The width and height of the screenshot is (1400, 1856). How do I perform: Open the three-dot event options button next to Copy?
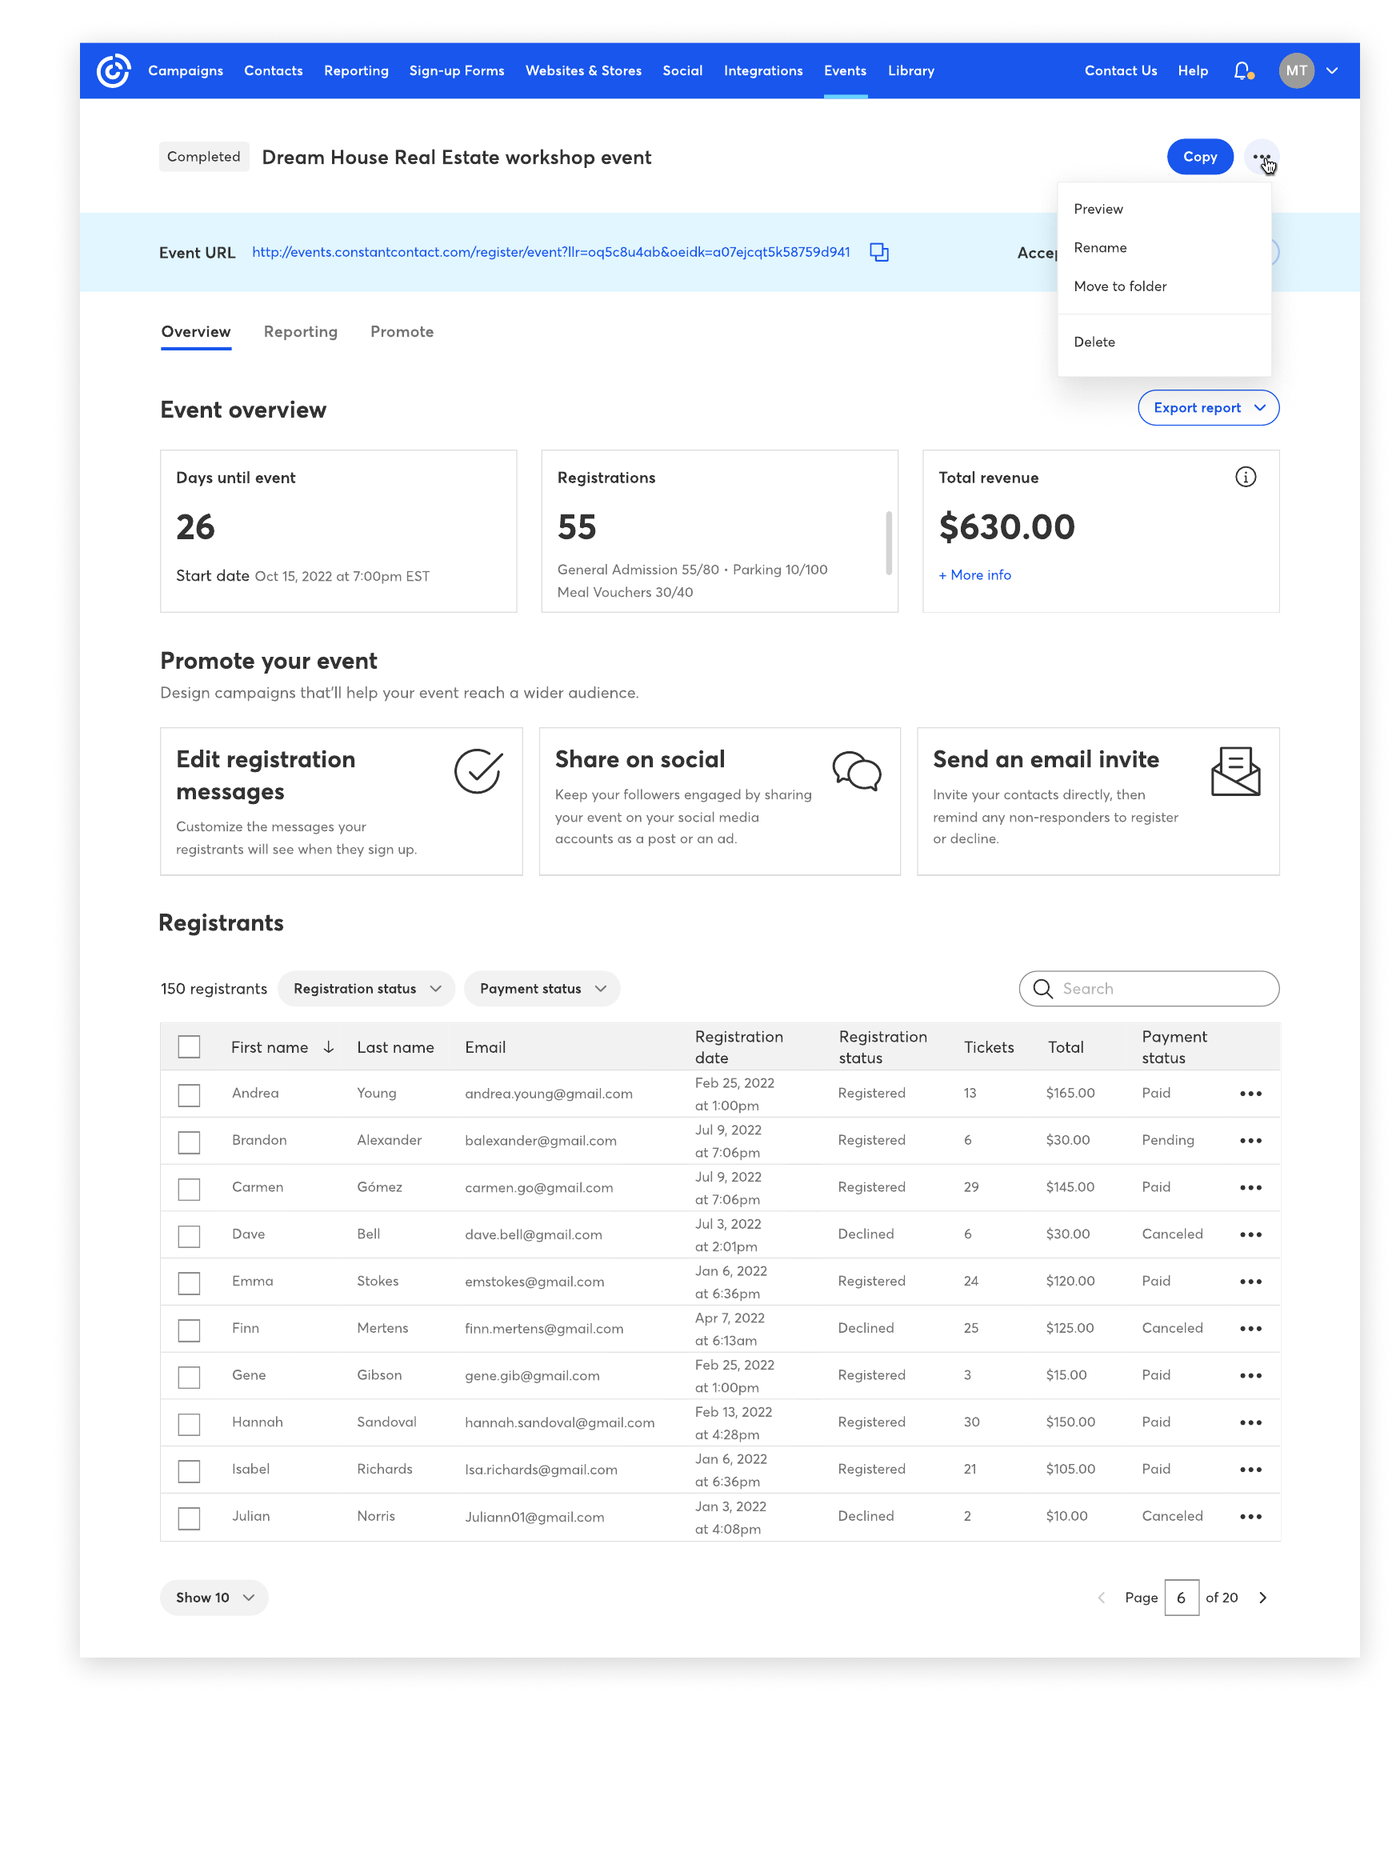tap(1262, 157)
